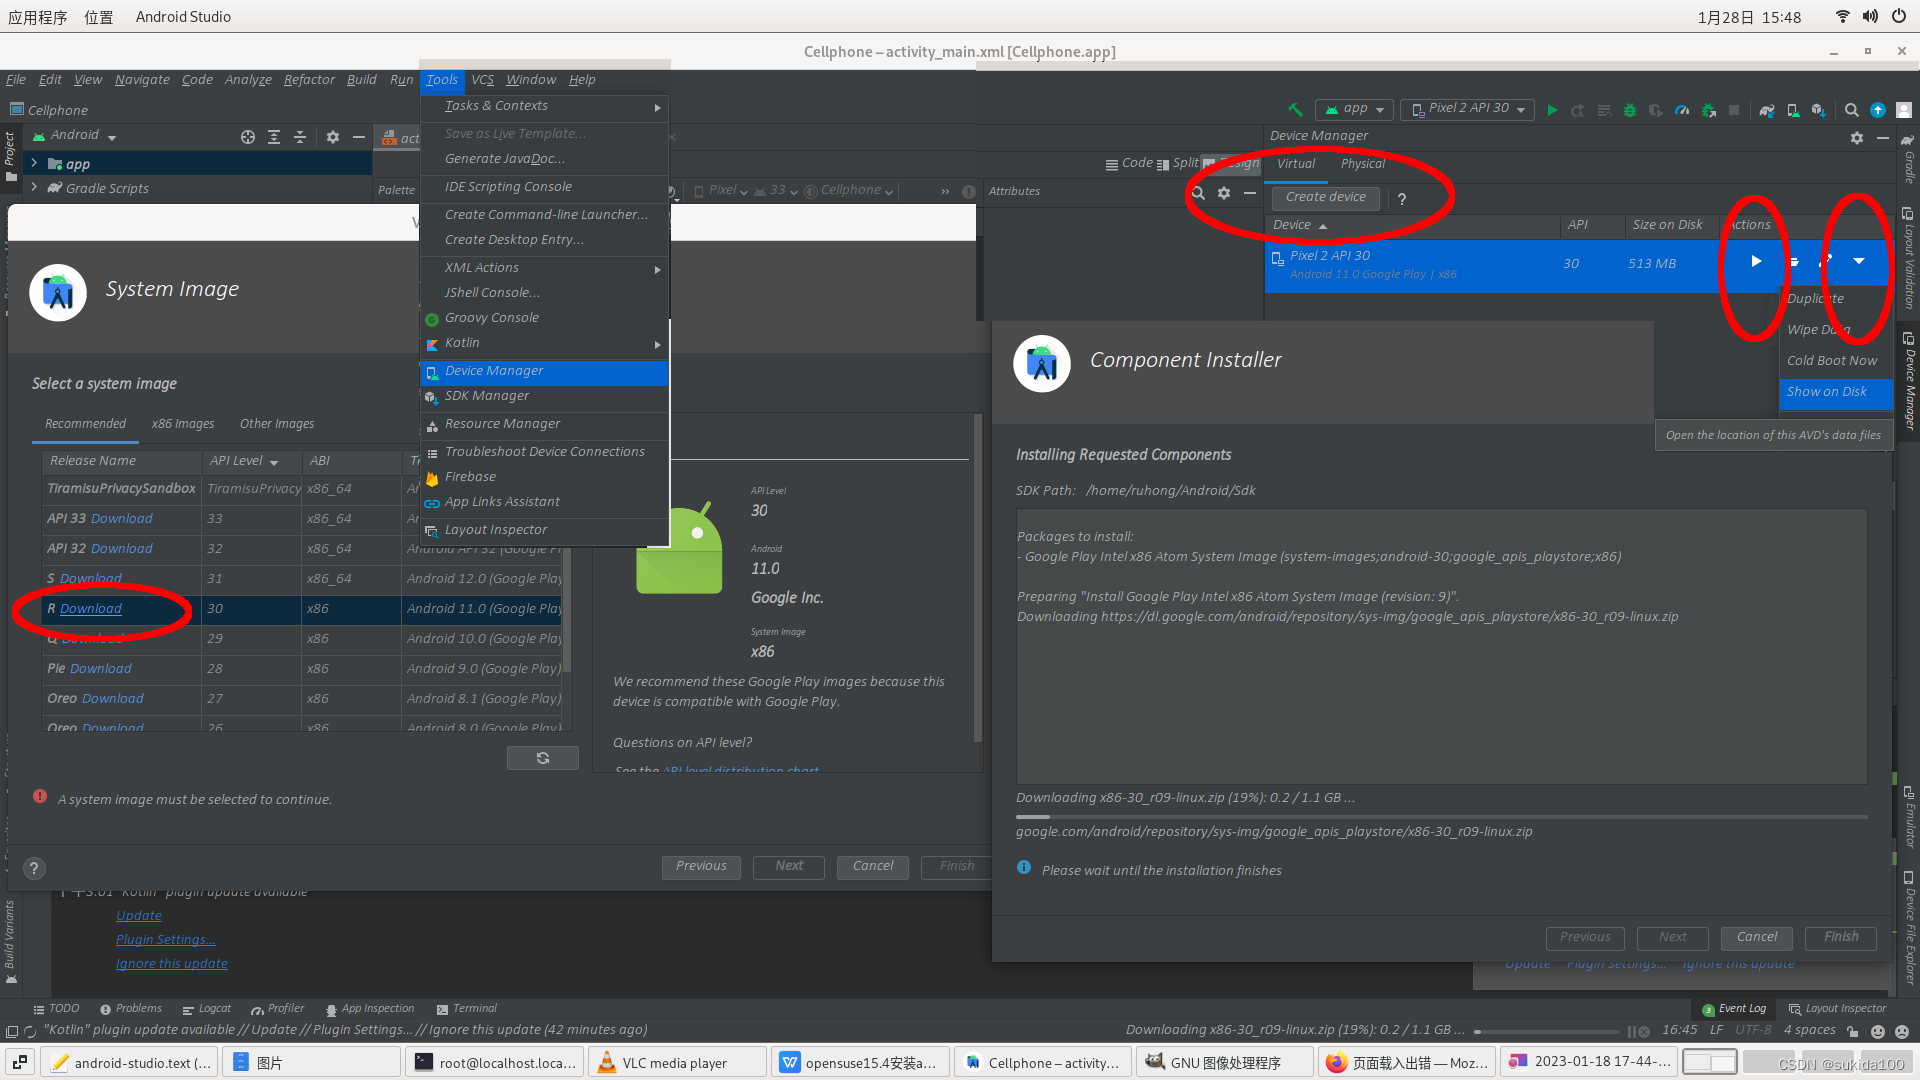Image resolution: width=1920 pixels, height=1080 pixels.
Task: Select SDK Manager in Tools menu
Action: (544, 396)
